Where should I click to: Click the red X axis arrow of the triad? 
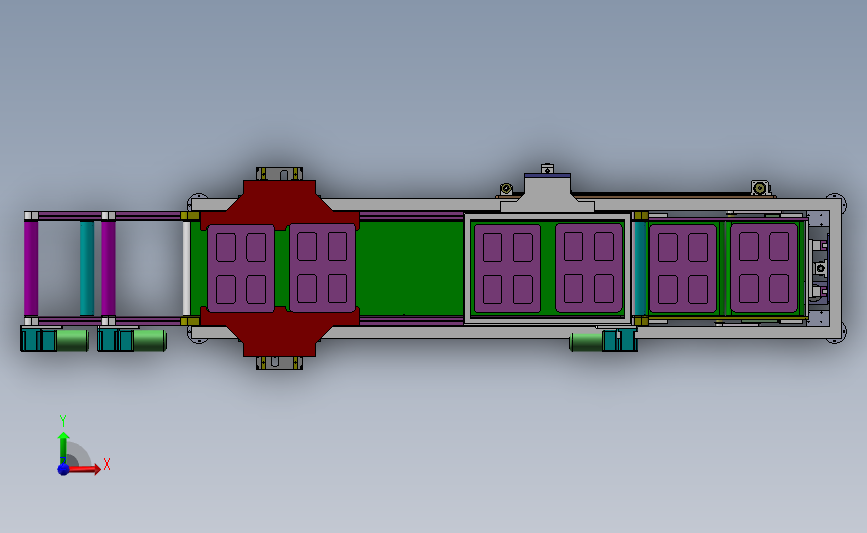click(83, 469)
